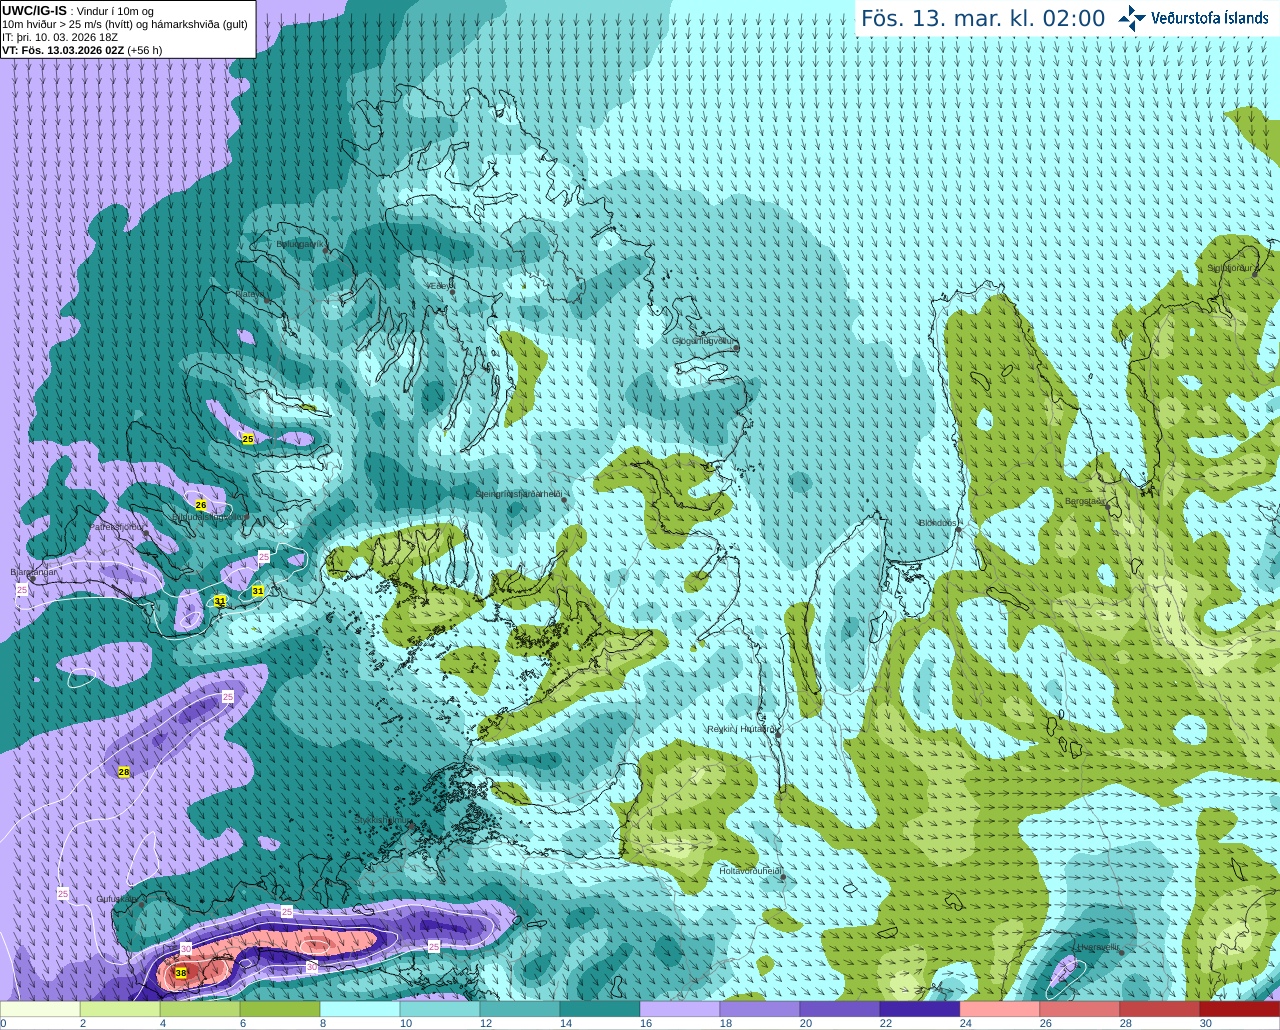Click the Gjögurflugvöllur station label

click(704, 341)
